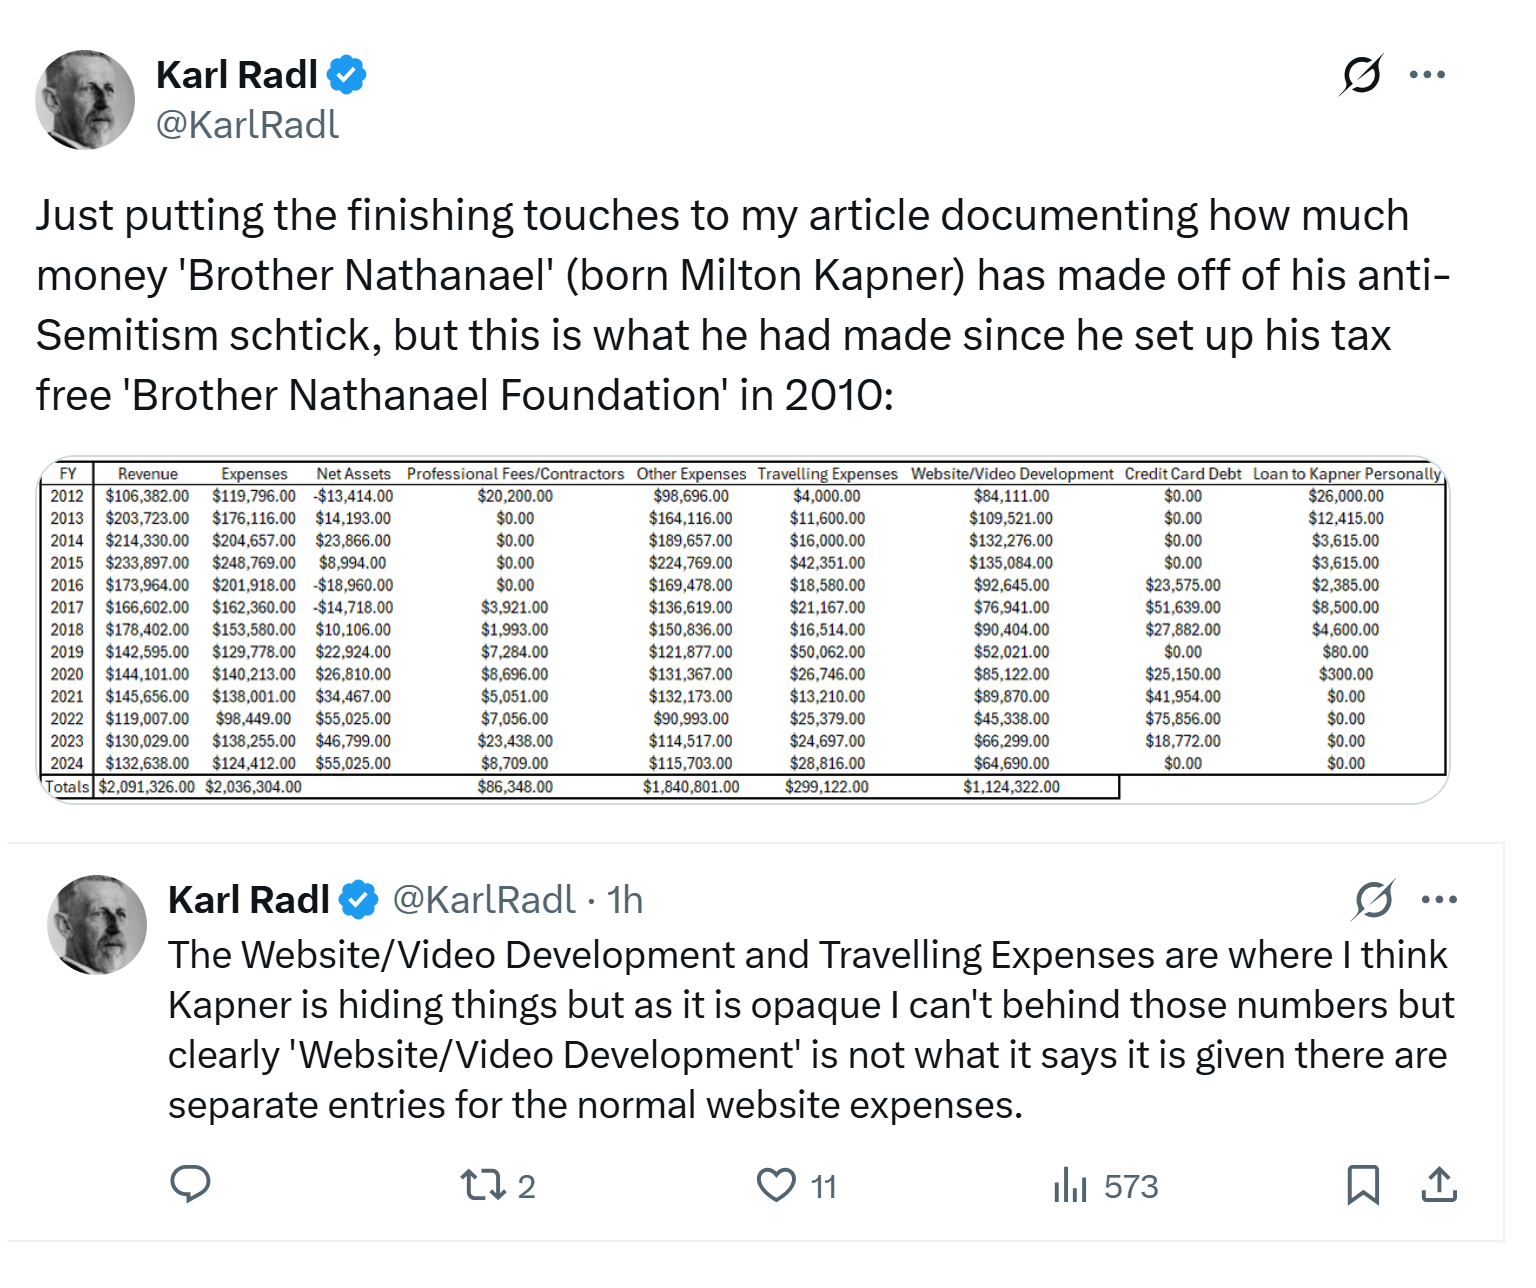Screen dimensions: 1536x1288
Task: View analytics showing 573 views
Action: click(x=1105, y=1186)
